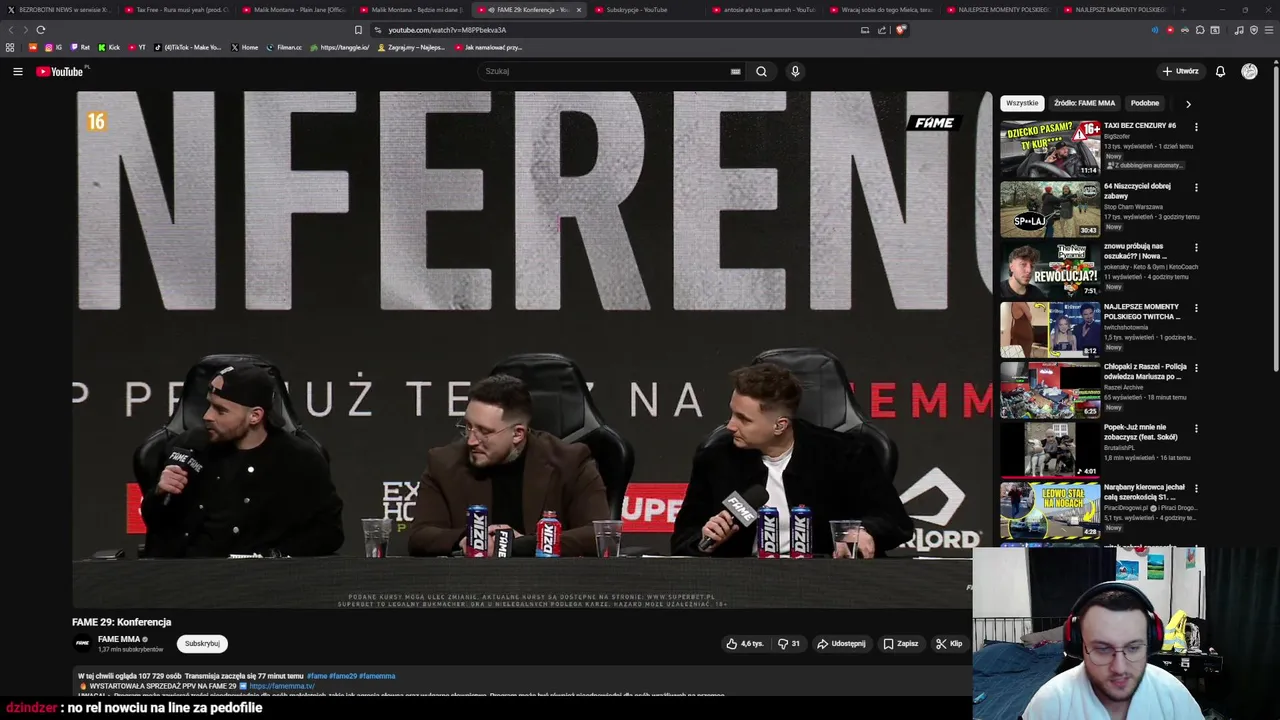Go back in browser history

tap(11, 30)
